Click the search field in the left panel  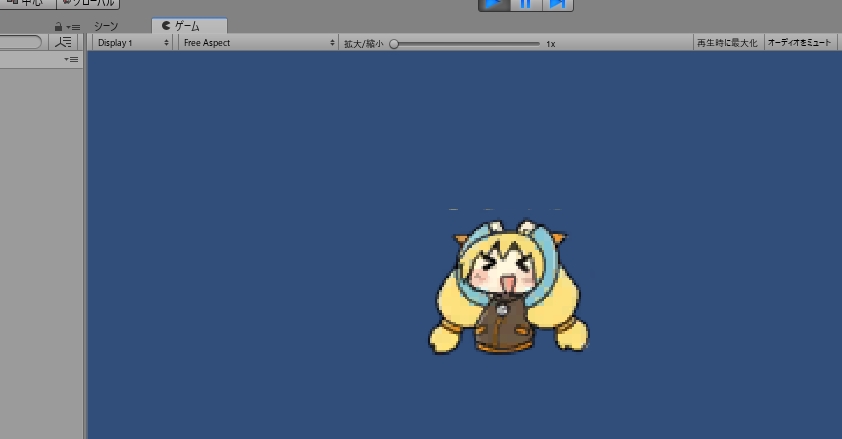coord(20,42)
